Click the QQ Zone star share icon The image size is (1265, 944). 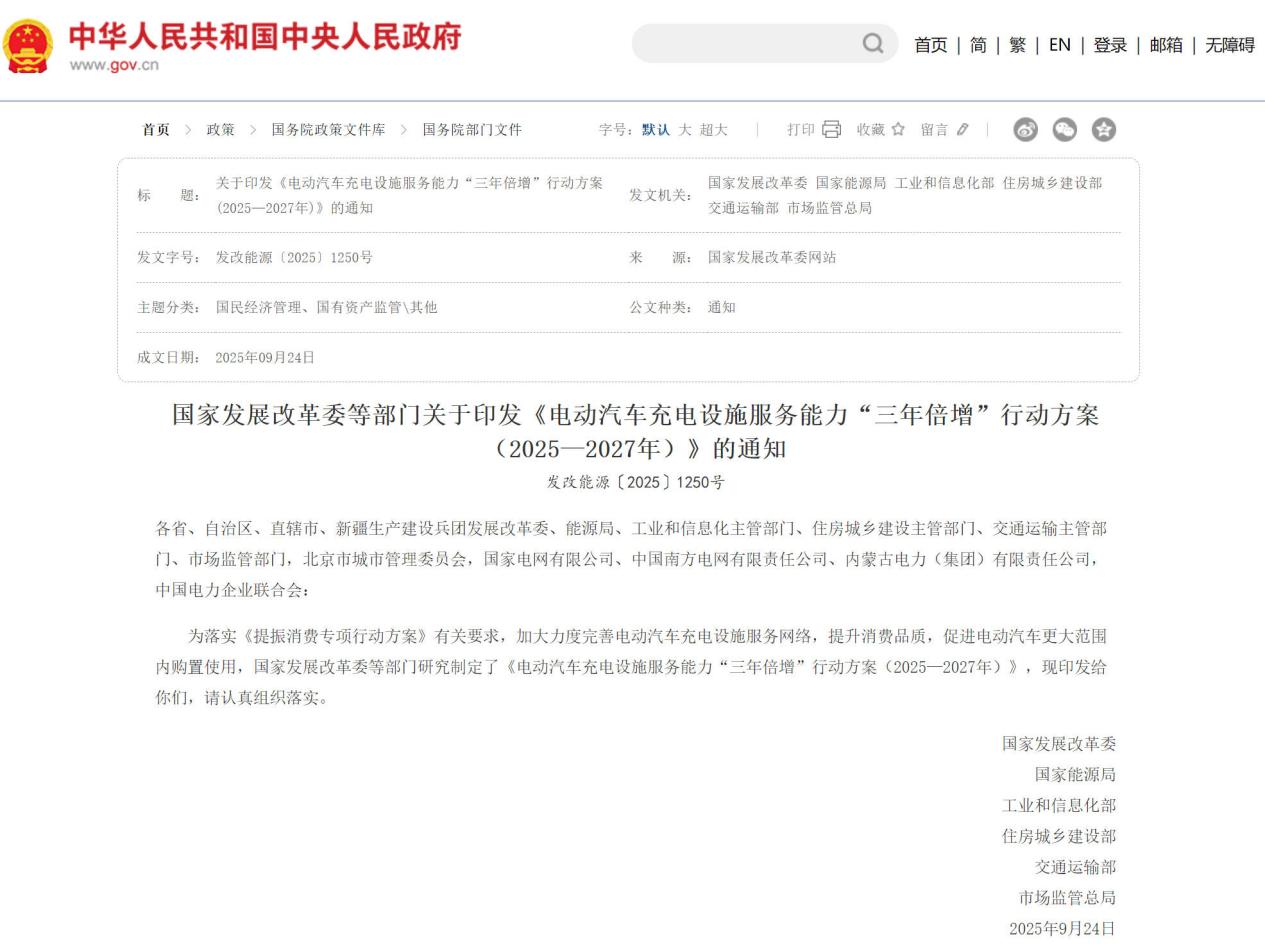pyautogui.click(x=1103, y=129)
